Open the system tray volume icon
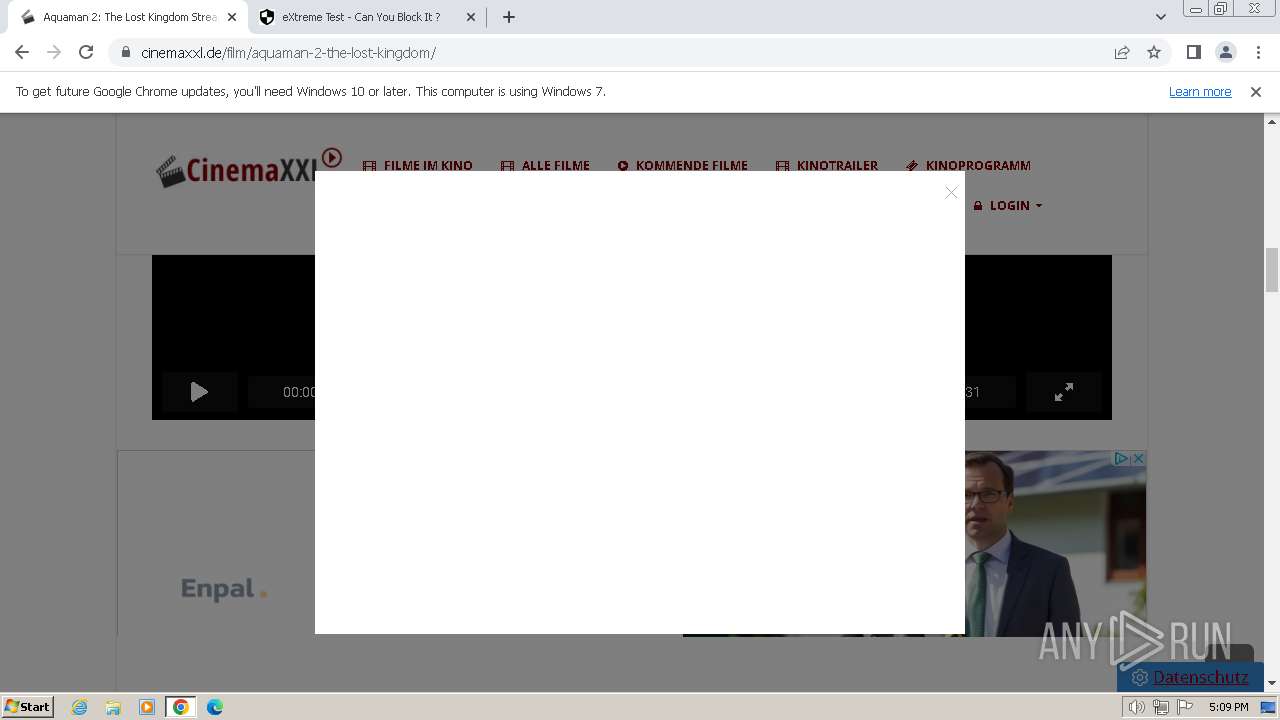This screenshot has width=1280, height=720. [x=1137, y=707]
